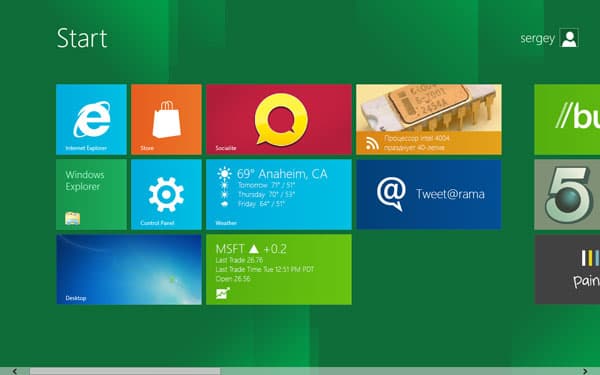This screenshot has width=600, height=375.
Task: Click the RSS feed icon on news tile
Action: coord(372,143)
